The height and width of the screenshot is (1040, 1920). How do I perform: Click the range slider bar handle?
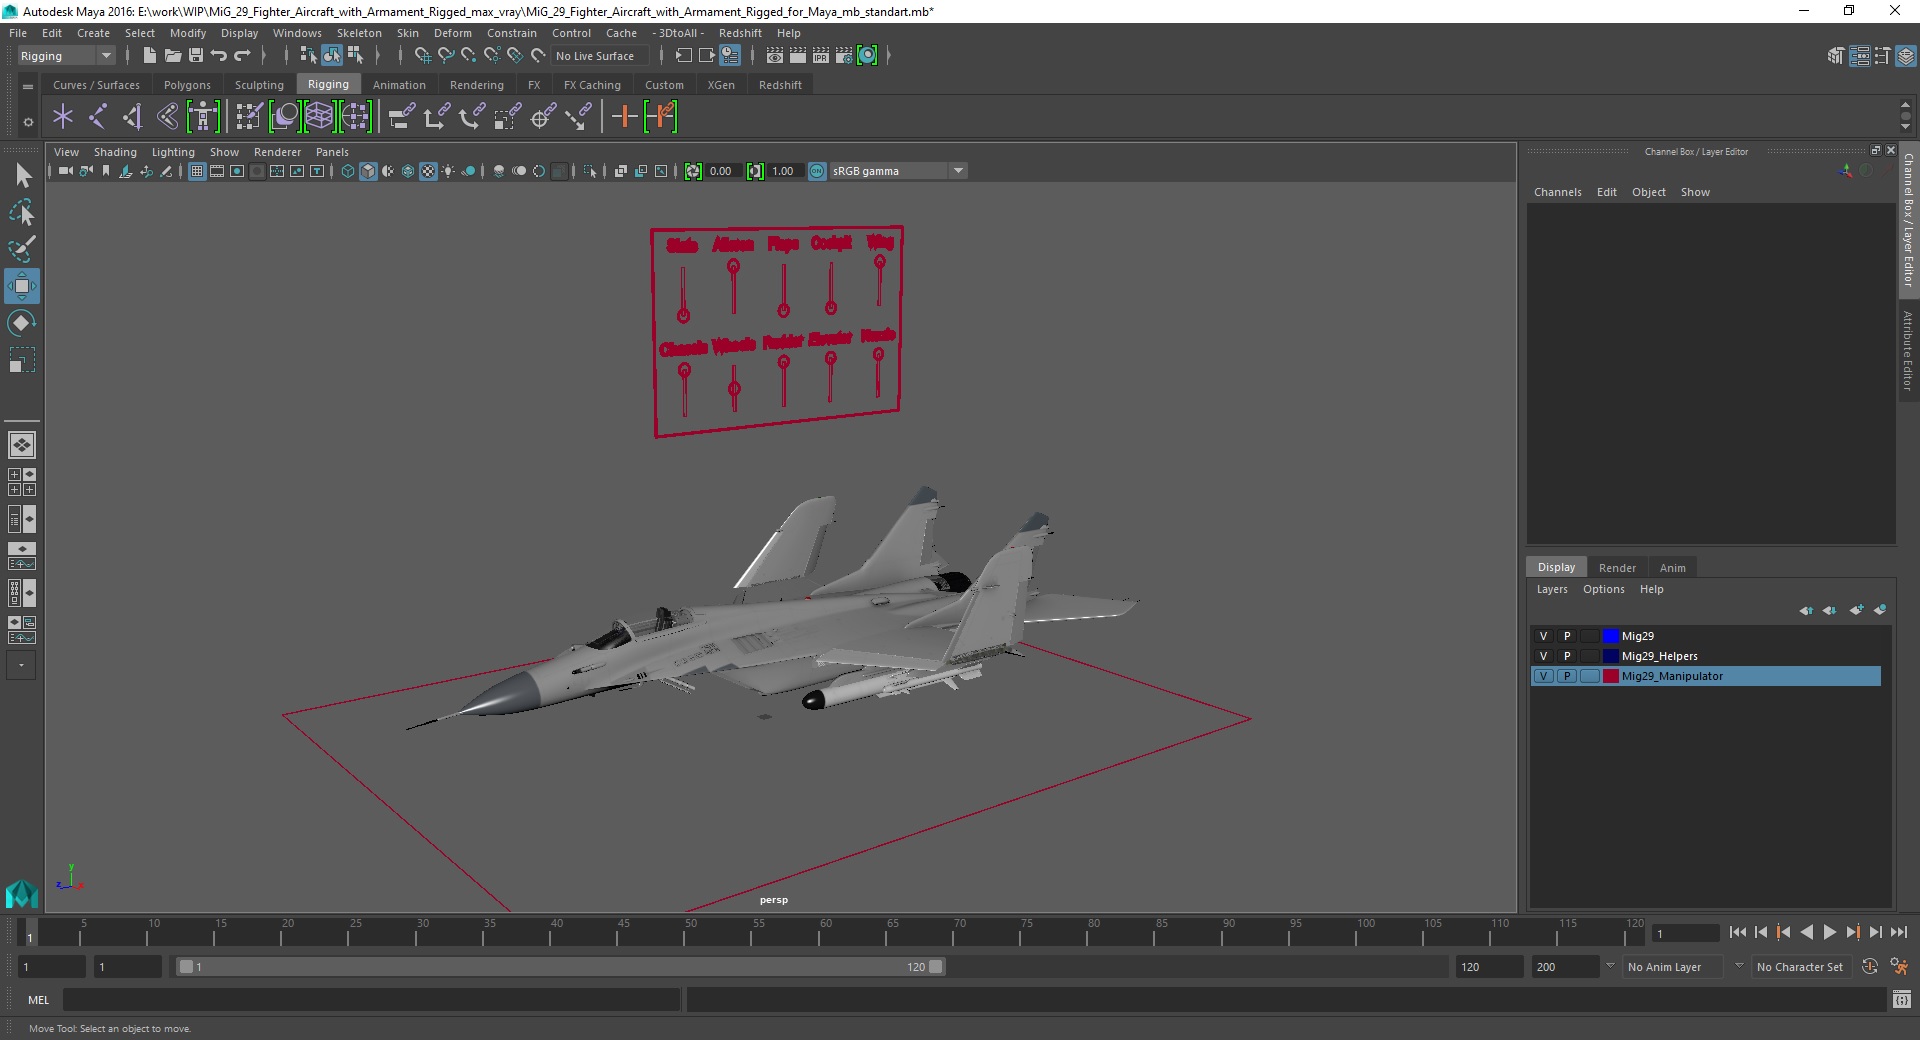click(x=560, y=967)
